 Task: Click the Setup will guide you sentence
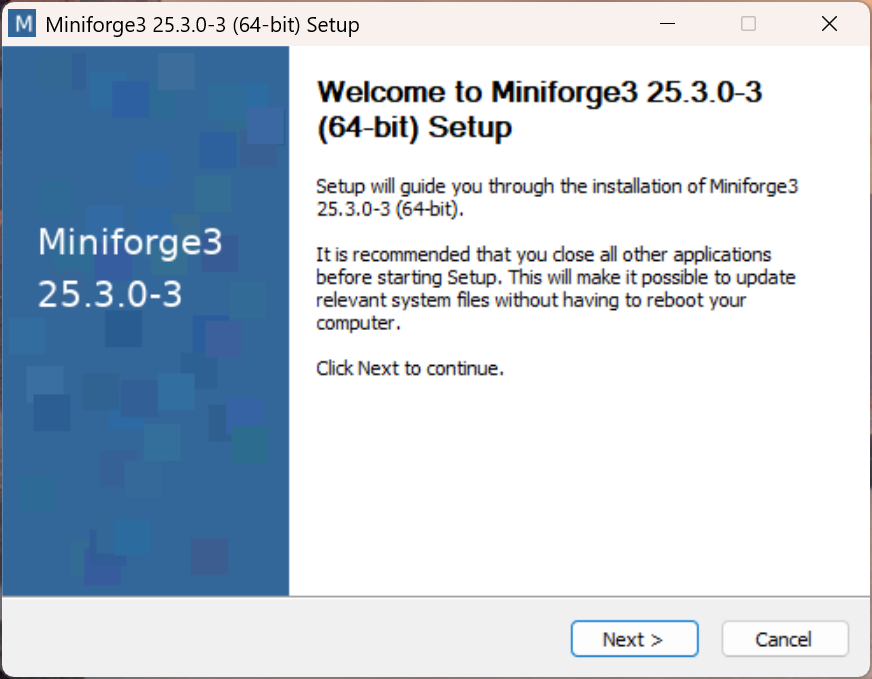tap(557, 186)
